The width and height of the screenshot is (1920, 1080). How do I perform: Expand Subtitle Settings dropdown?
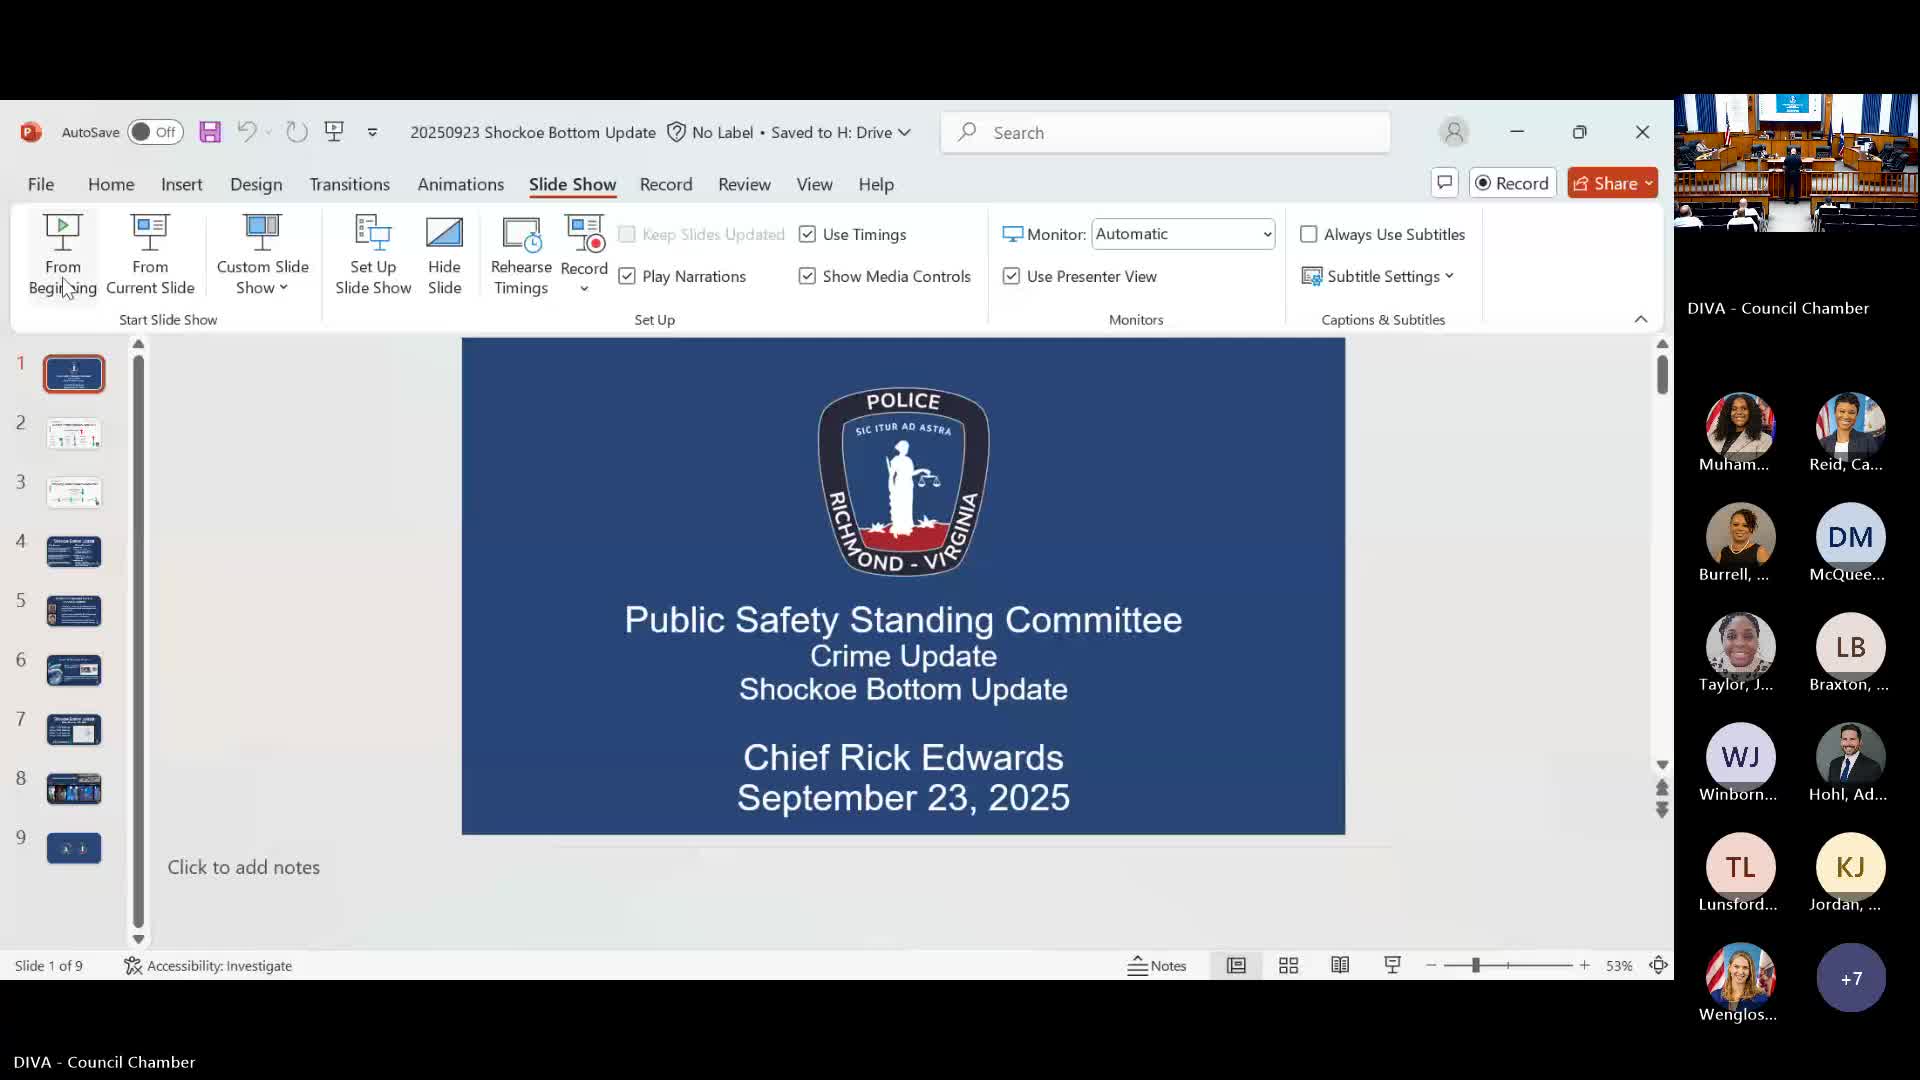point(1389,276)
